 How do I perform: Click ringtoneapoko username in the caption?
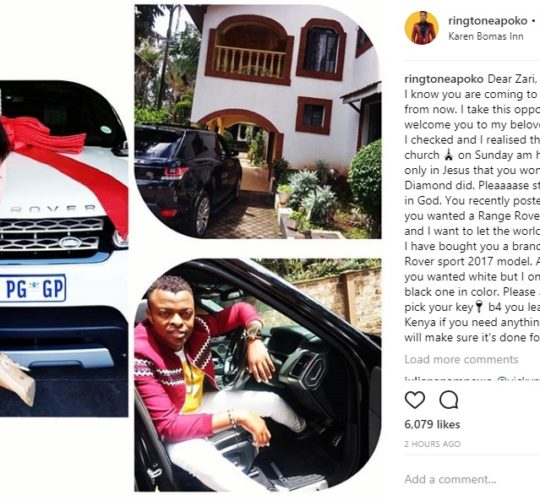(444, 79)
